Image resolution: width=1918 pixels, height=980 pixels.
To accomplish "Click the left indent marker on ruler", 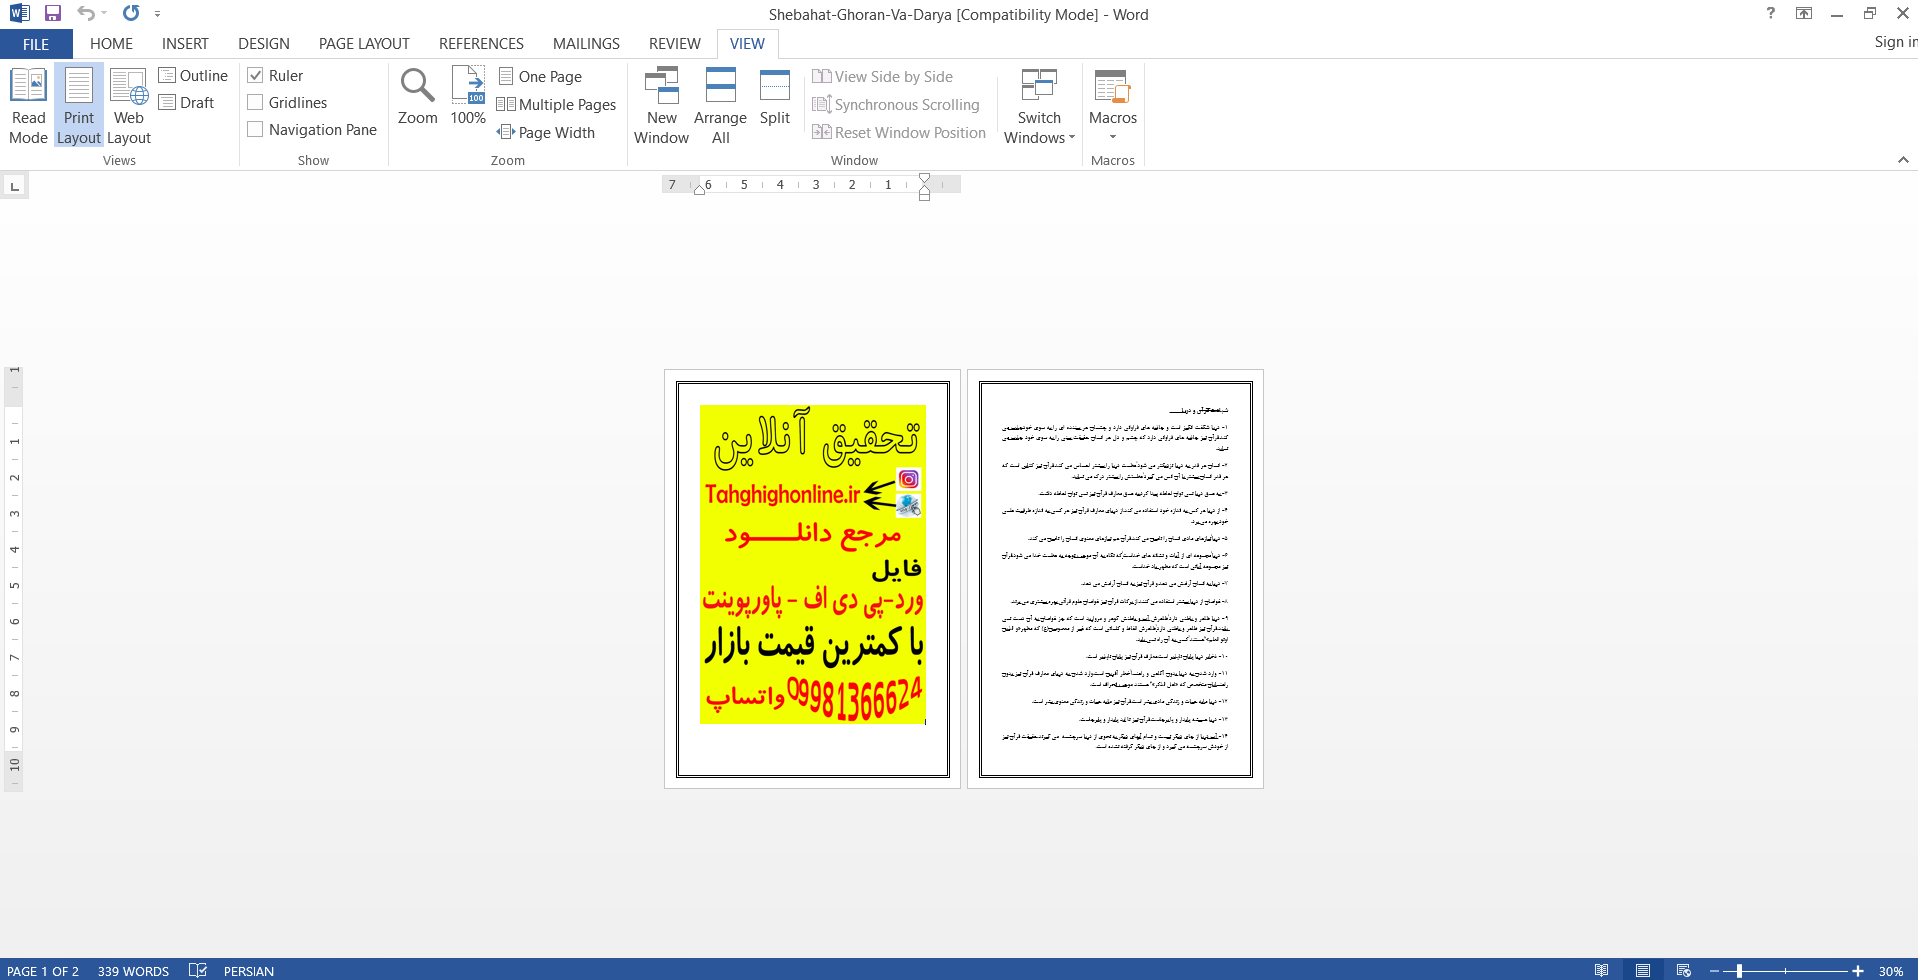I will coord(699,189).
